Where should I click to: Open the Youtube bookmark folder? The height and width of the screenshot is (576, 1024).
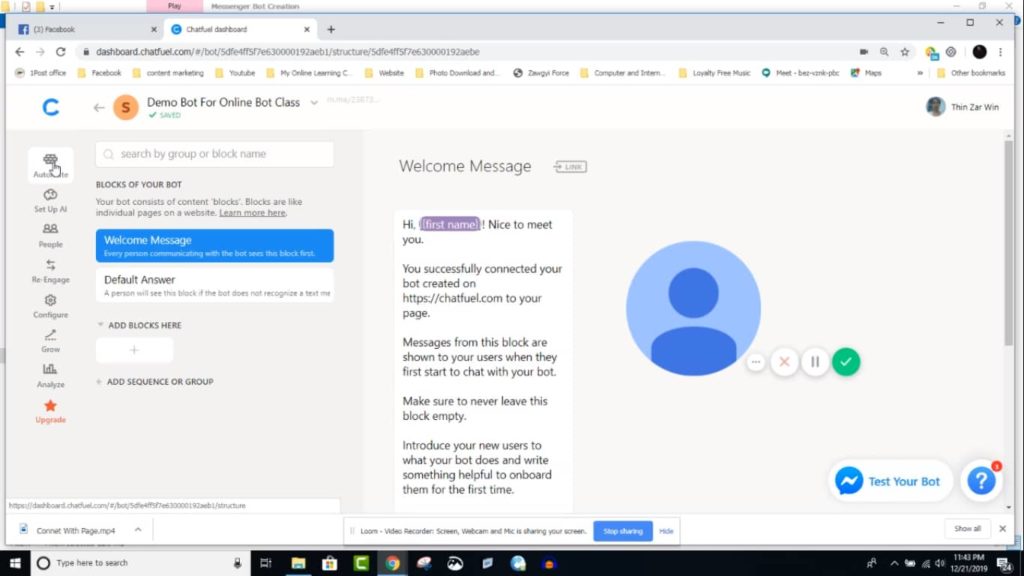pos(235,73)
